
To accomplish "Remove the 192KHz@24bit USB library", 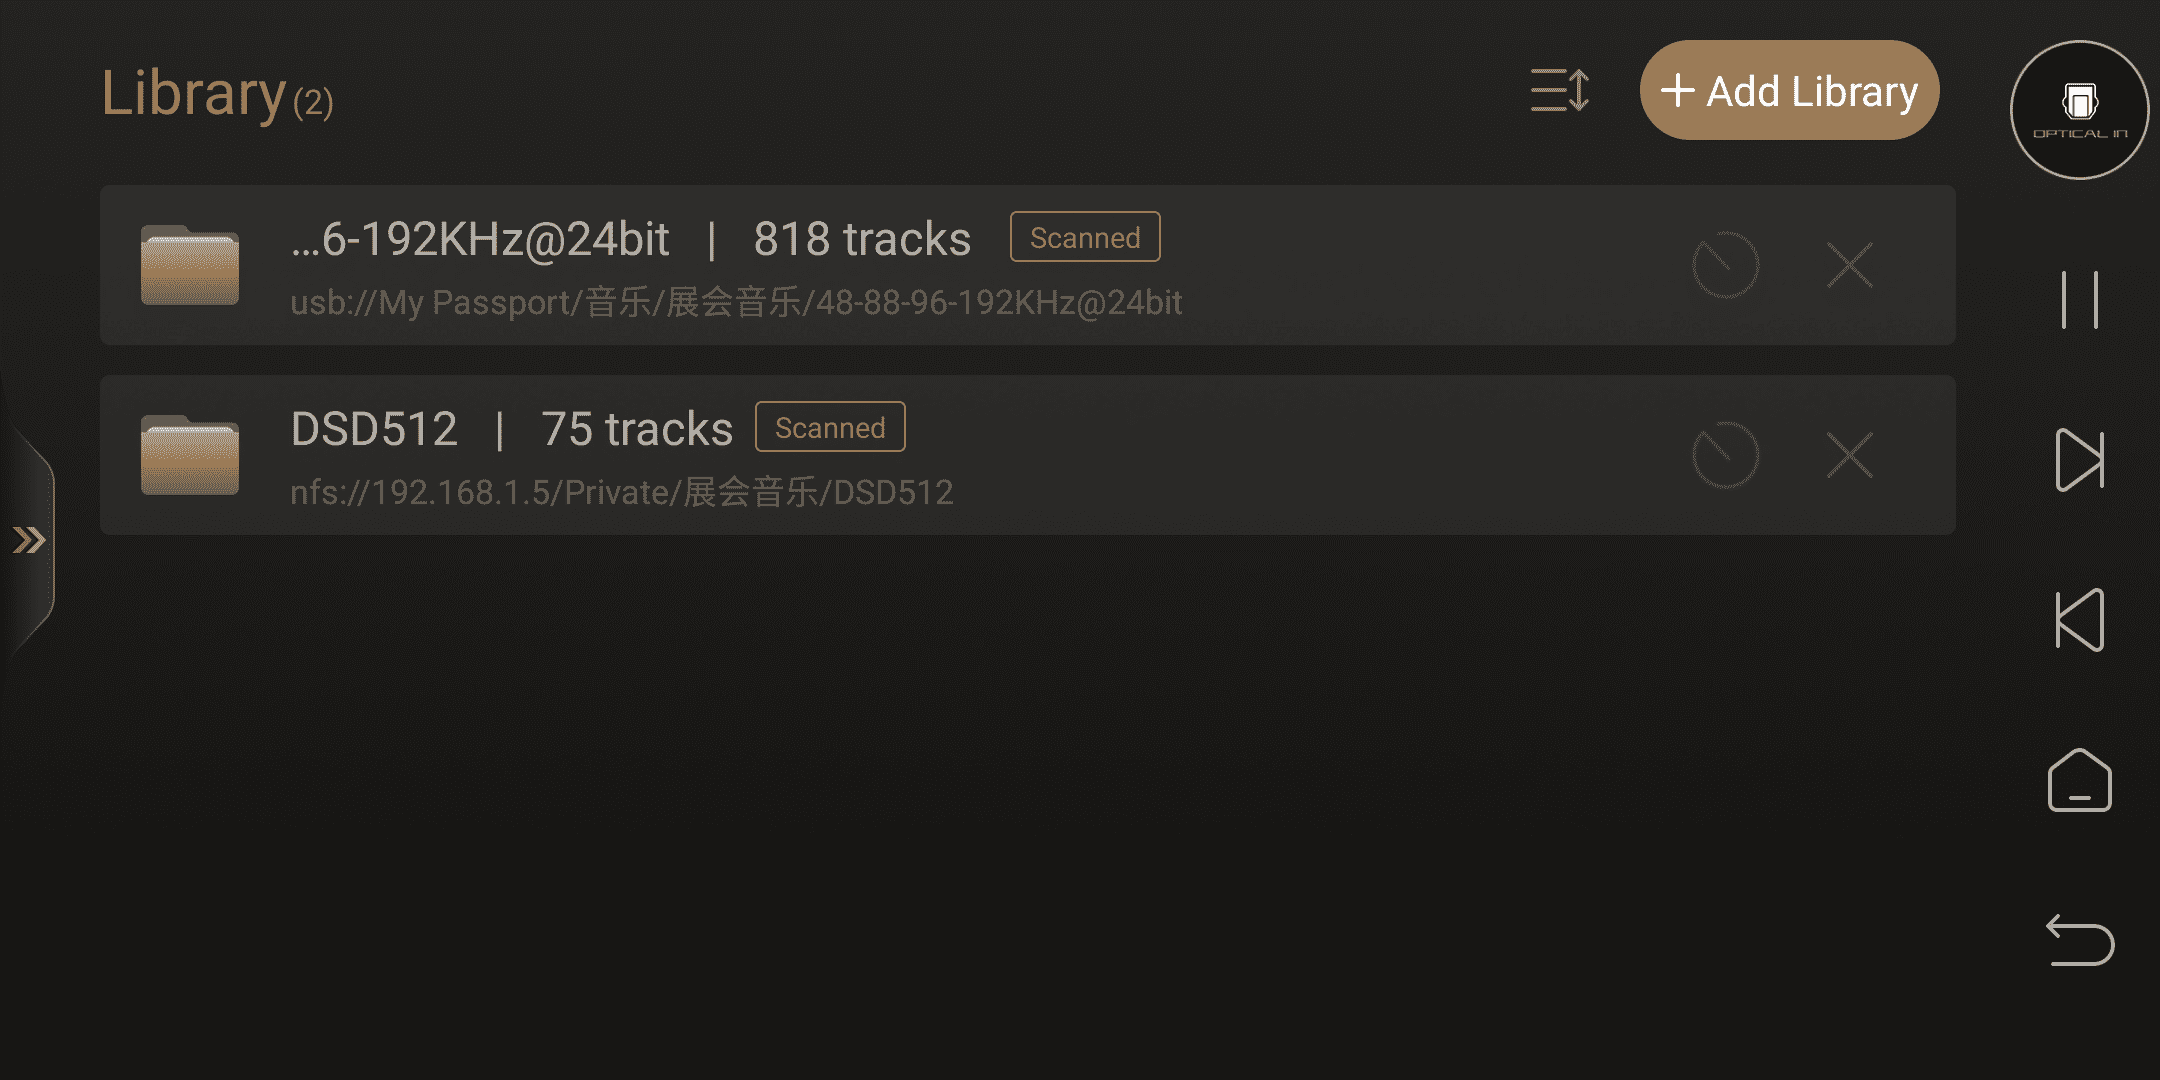I will [1849, 265].
